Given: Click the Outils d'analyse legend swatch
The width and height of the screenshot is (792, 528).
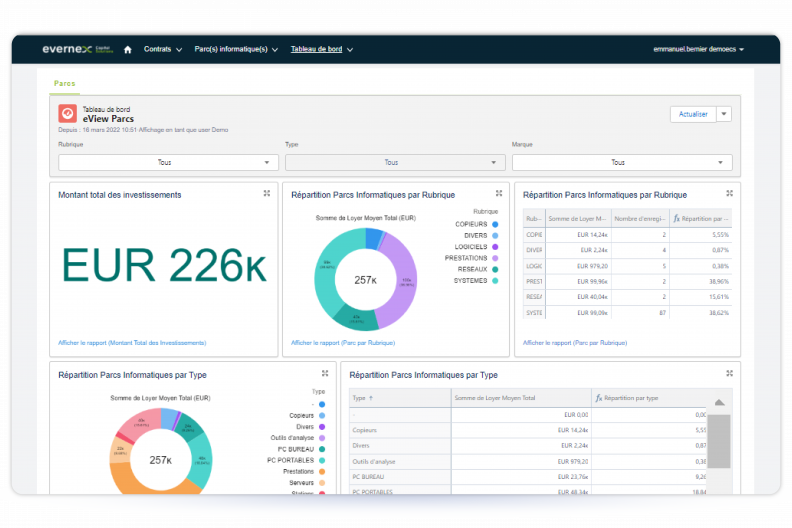Looking at the screenshot, I should pos(322,438).
